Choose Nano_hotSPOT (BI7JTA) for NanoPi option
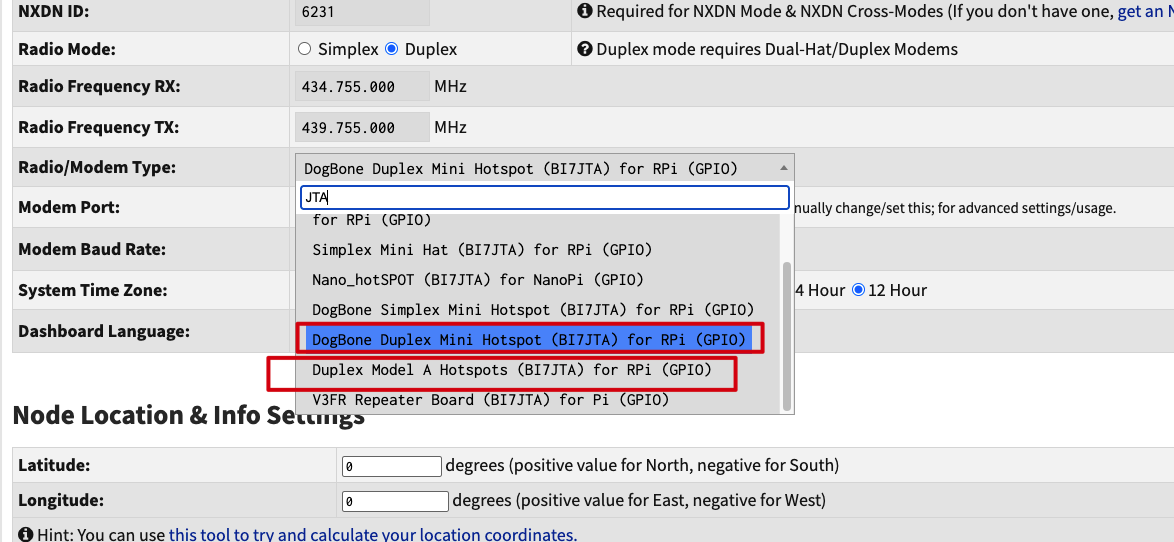 (478, 280)
